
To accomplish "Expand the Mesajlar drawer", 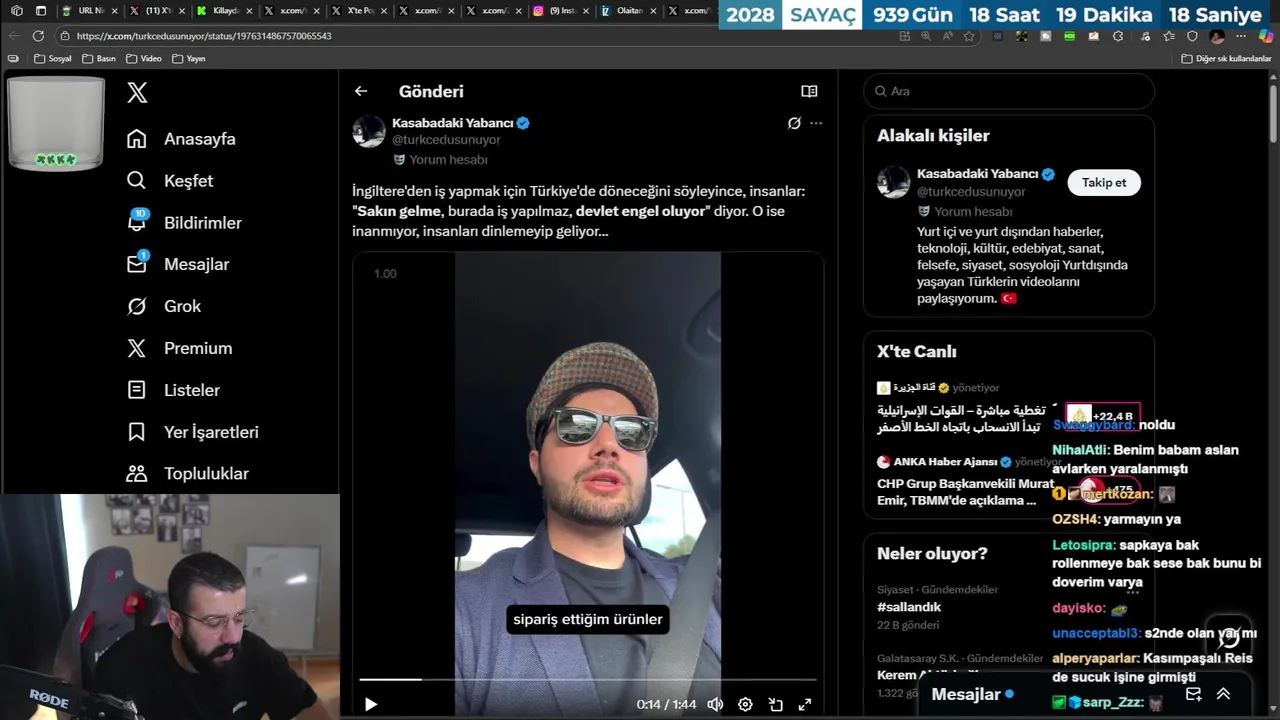I will coord(1223,694).
